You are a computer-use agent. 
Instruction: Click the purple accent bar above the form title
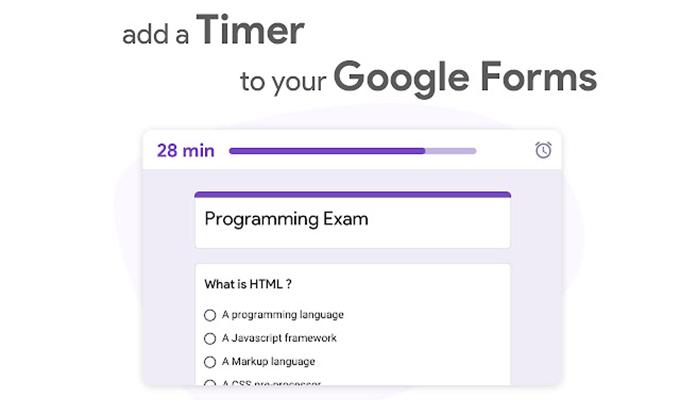coord(353,194)
